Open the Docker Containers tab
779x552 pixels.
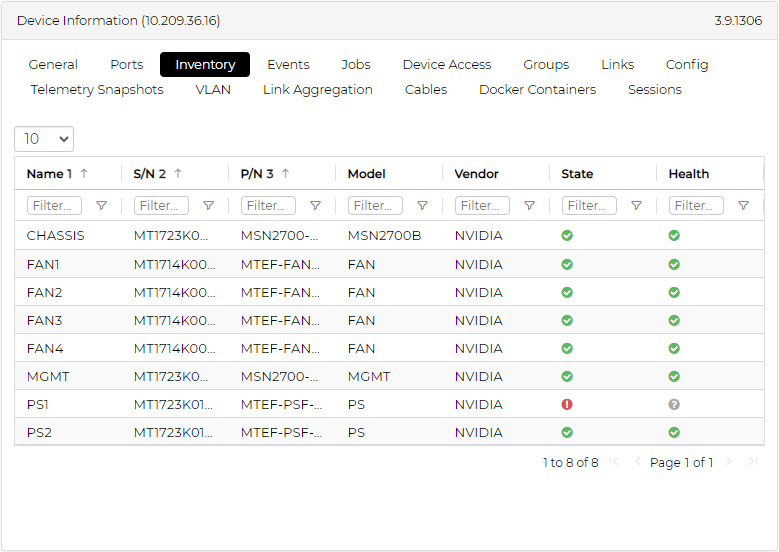point(537,90)
